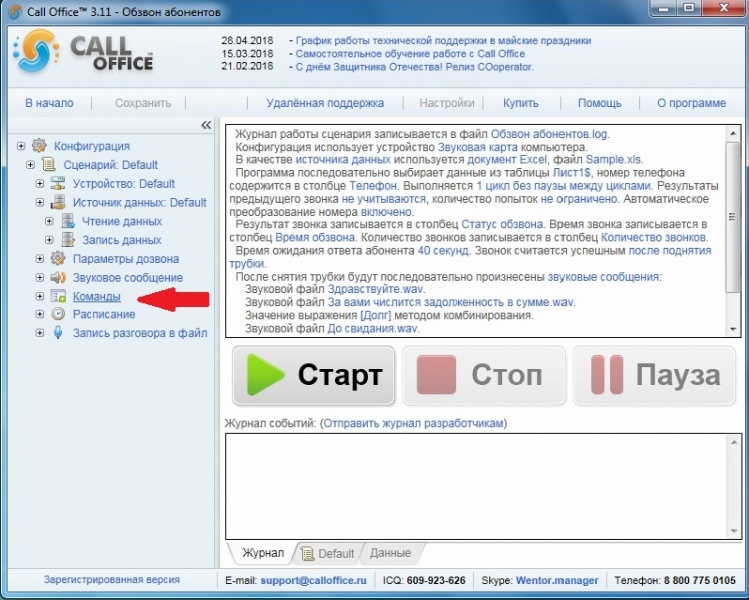Collapse the left panel with double-chevron

pos(206,125)
